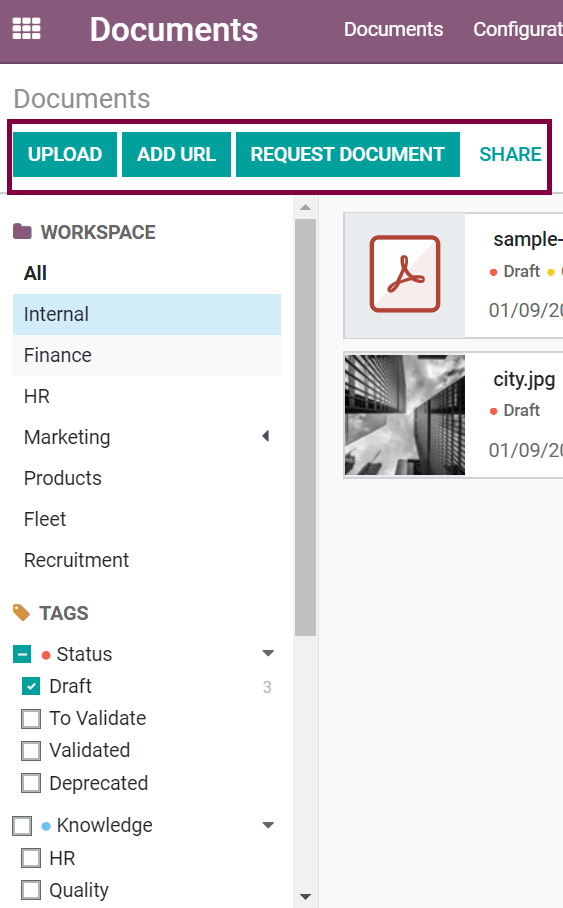Expand the Marketing workspace arrow

[266, 436]
